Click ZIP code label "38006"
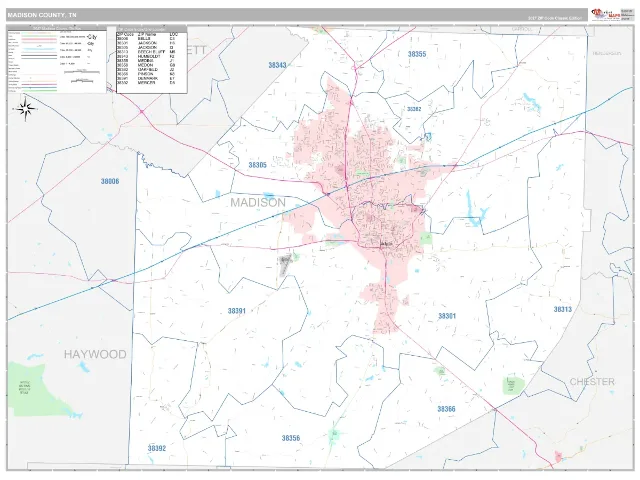Viewport: 640px width, 480px height. pyautogui.click(x=110, y=181)
